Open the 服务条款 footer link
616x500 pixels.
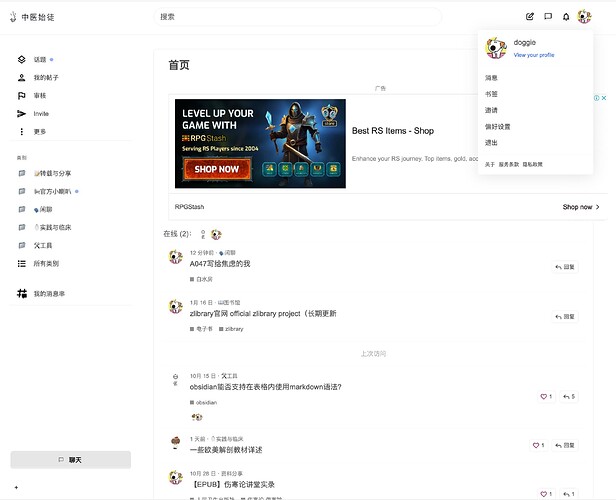tap(509, 164)
